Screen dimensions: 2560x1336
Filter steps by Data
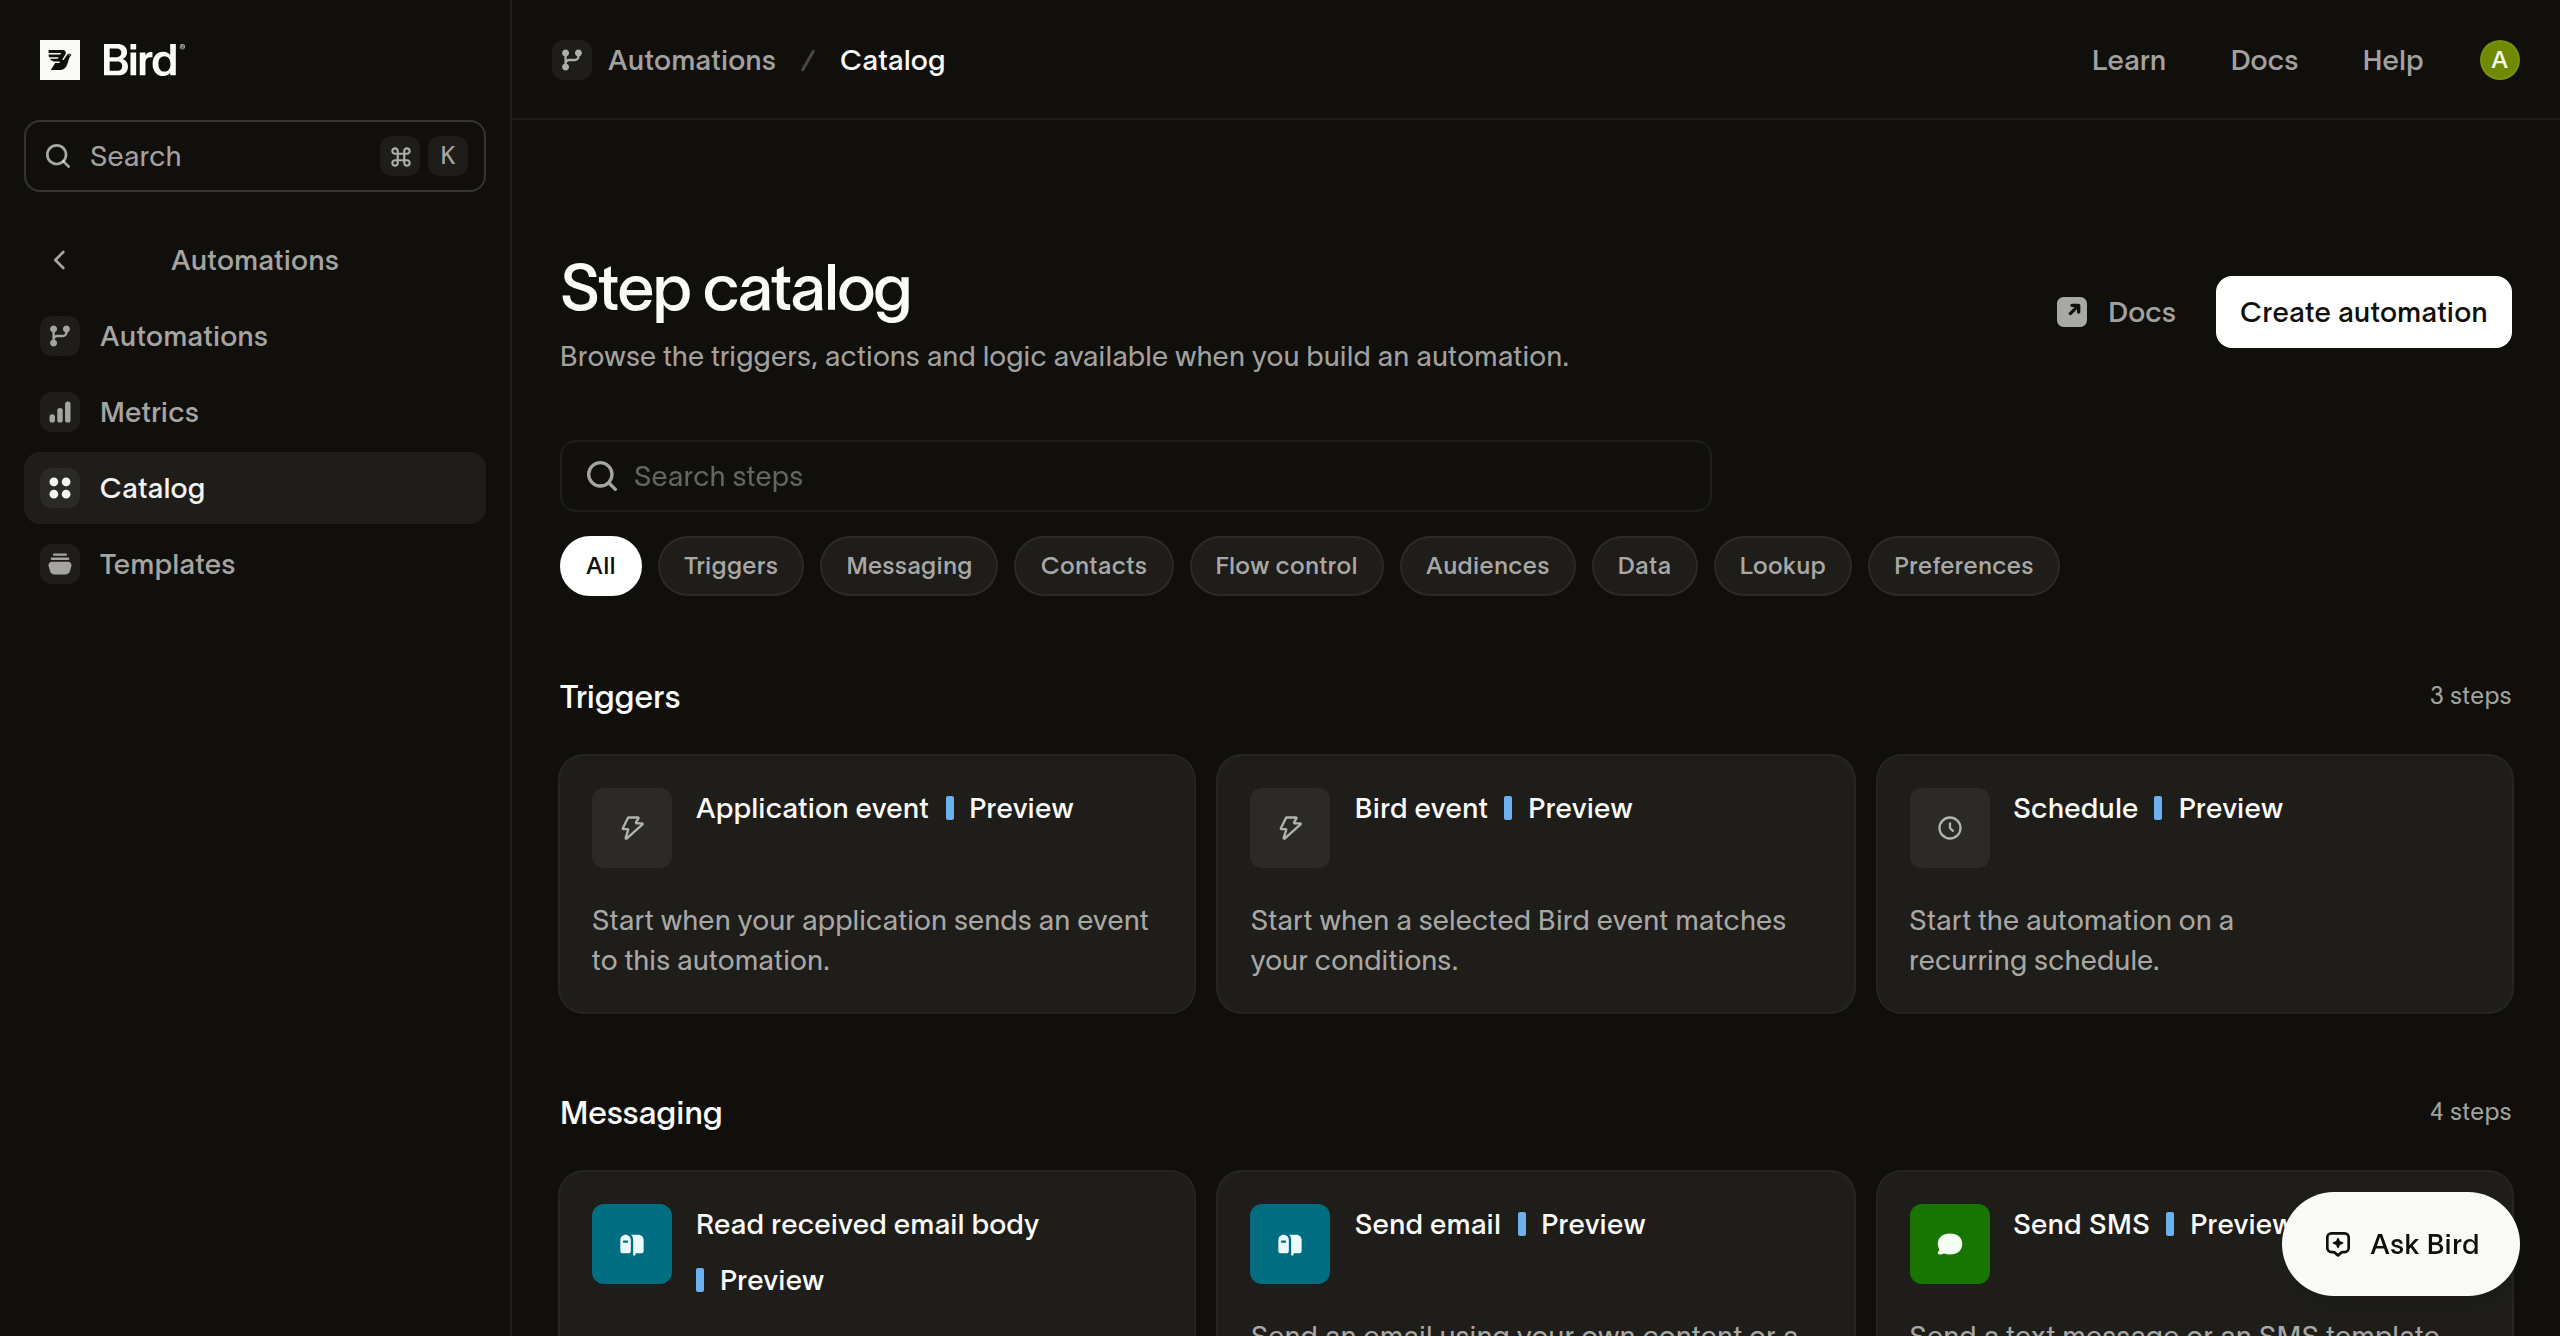(1645, 566)
